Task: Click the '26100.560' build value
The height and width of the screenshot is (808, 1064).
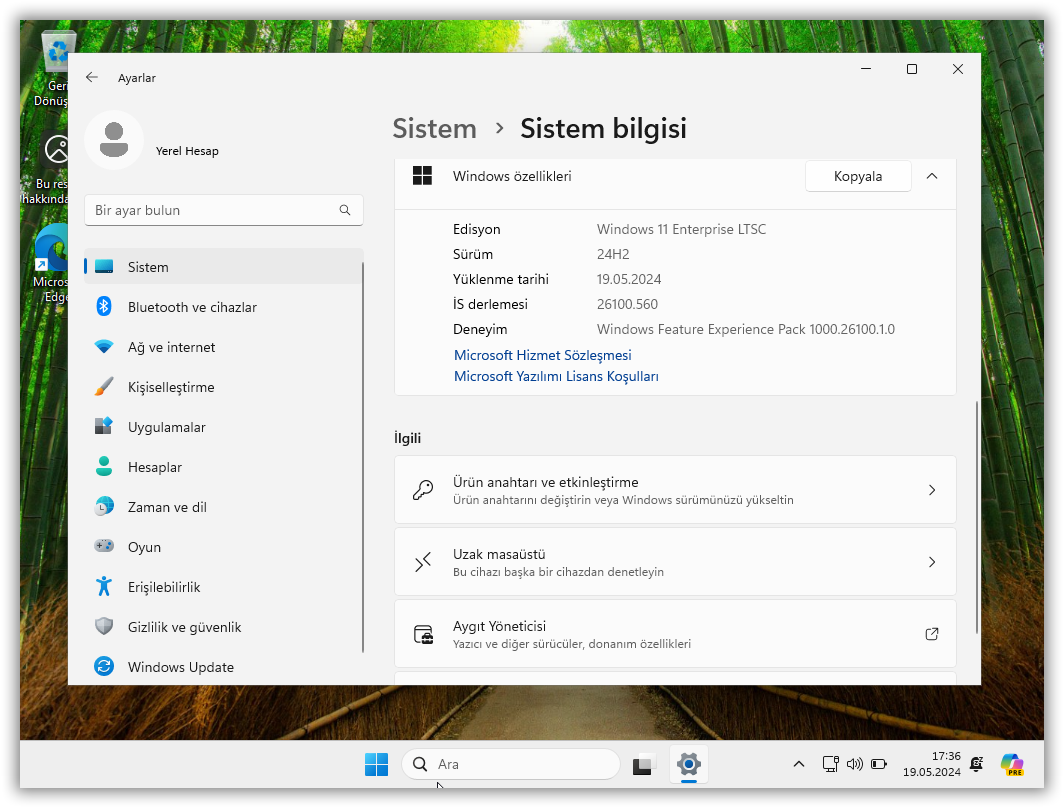Action: 627,304
